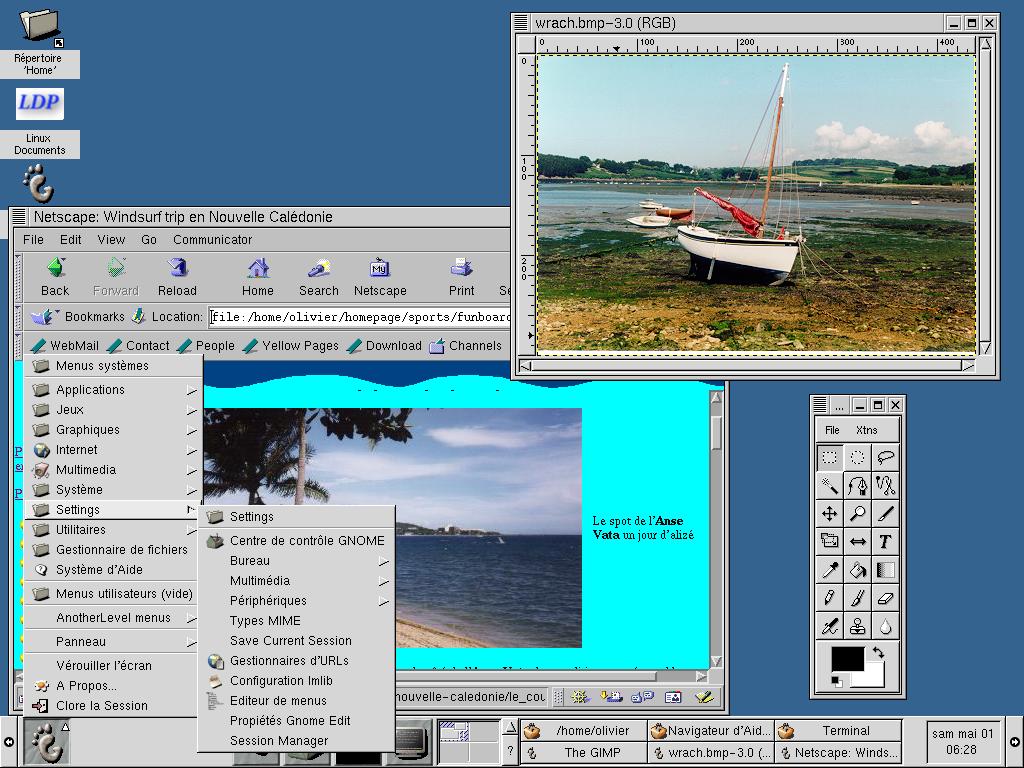Screen dimensions: 1024x768
Task: Select the Bezier paths pen tool
Action: 857,485
